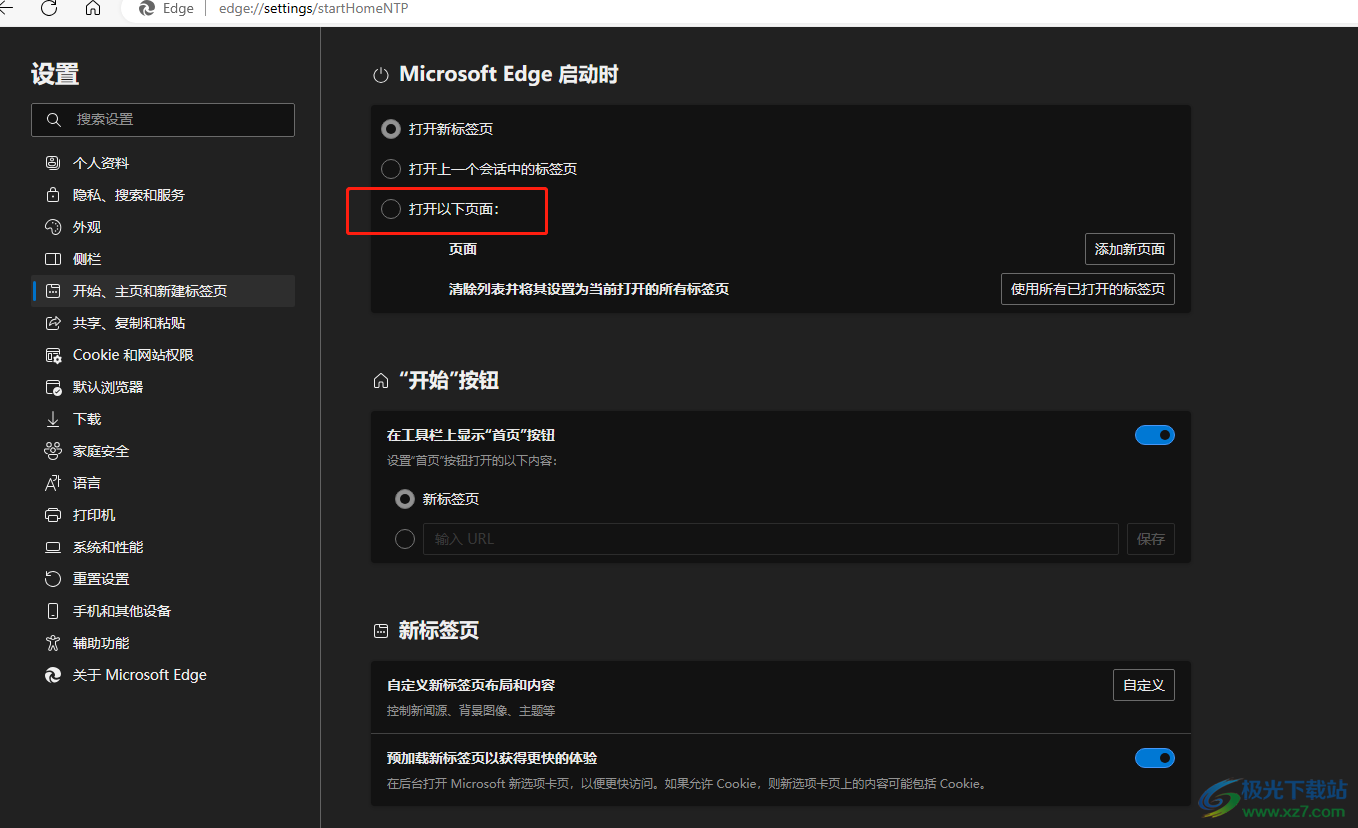Click the 输入 URL input field

tap(770, 539)
